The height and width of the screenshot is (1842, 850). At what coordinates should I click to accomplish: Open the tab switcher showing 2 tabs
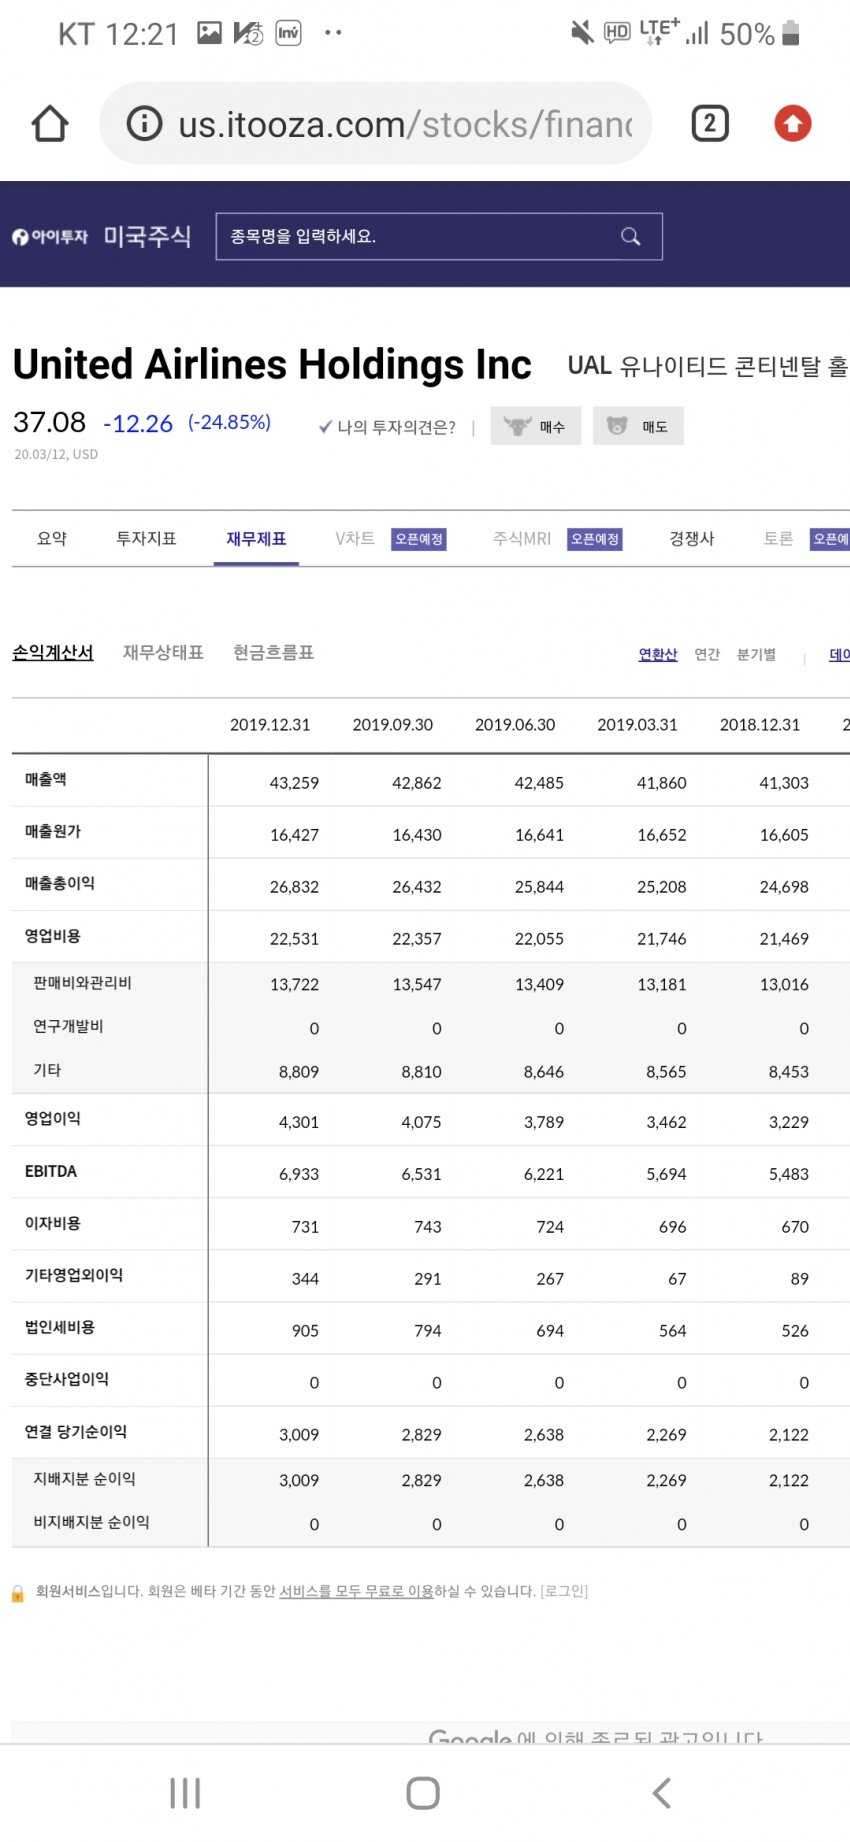click(x=710, y=124)
